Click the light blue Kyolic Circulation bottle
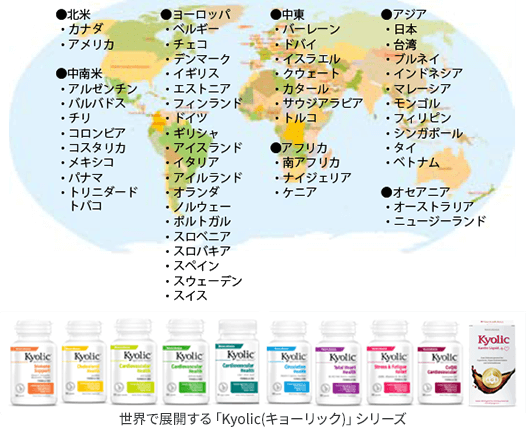526x436 pixels. (x=288, y=362)
